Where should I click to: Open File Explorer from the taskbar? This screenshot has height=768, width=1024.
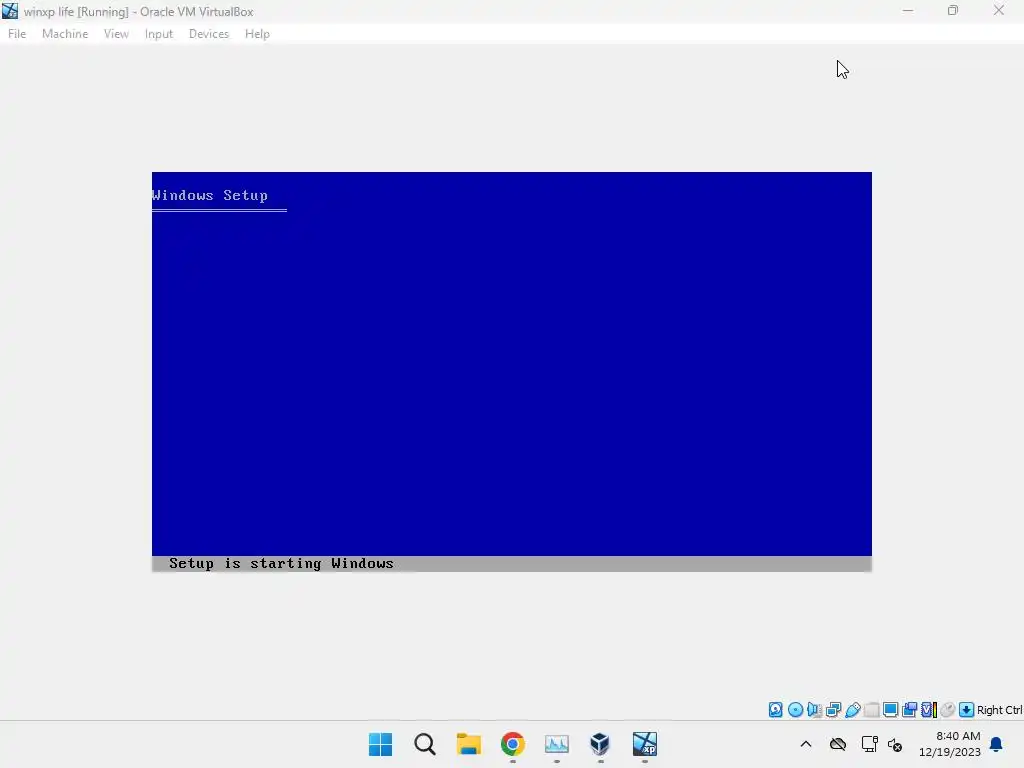click(x=468, y=744)
